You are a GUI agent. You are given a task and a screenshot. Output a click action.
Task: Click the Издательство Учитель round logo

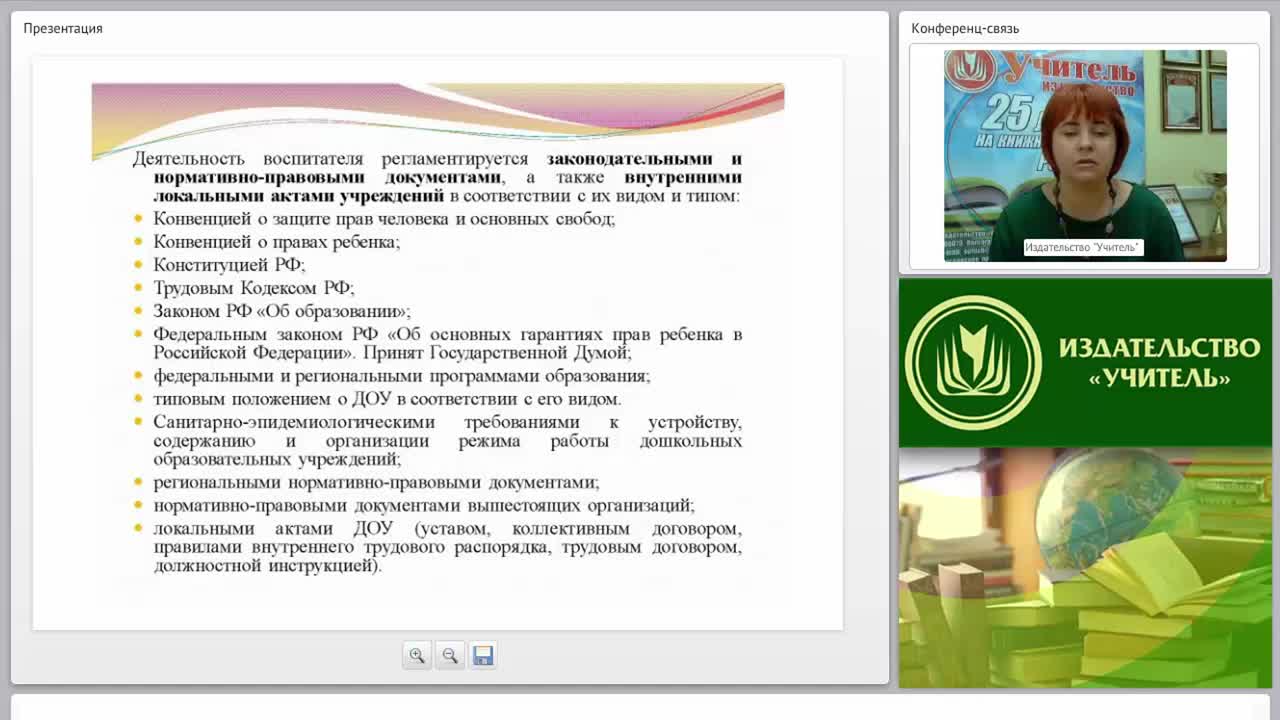click(x=973, y=362)
